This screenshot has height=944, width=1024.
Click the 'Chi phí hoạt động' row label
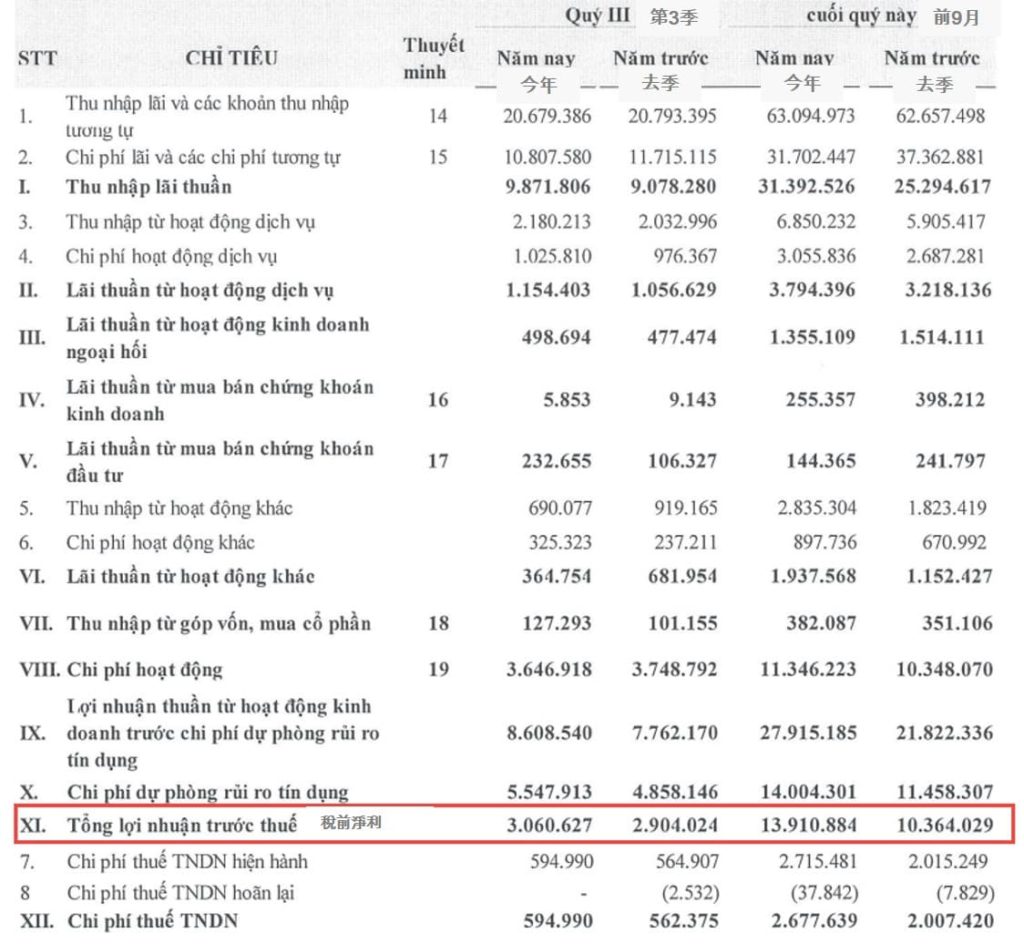point(145,670)
